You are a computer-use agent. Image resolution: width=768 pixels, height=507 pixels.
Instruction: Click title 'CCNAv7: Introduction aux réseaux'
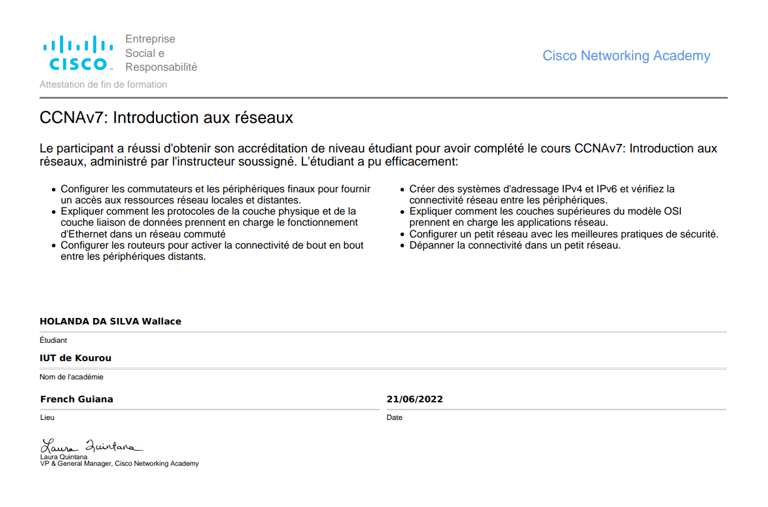[166, 118]
